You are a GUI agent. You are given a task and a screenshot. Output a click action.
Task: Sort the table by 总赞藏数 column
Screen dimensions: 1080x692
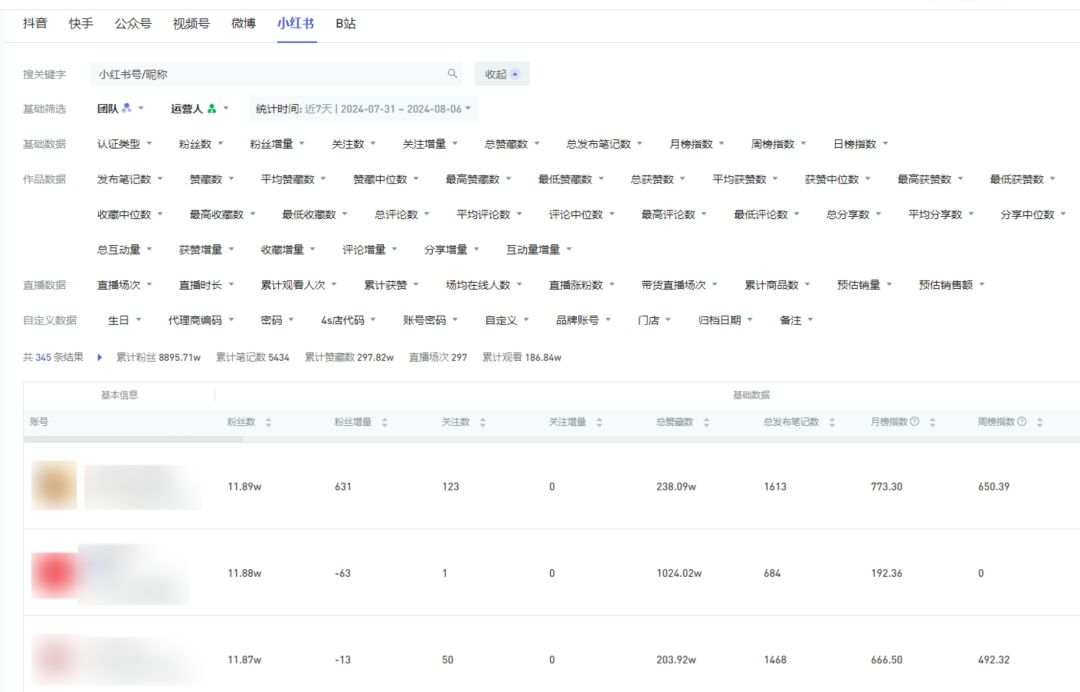(x=707, y=422)
